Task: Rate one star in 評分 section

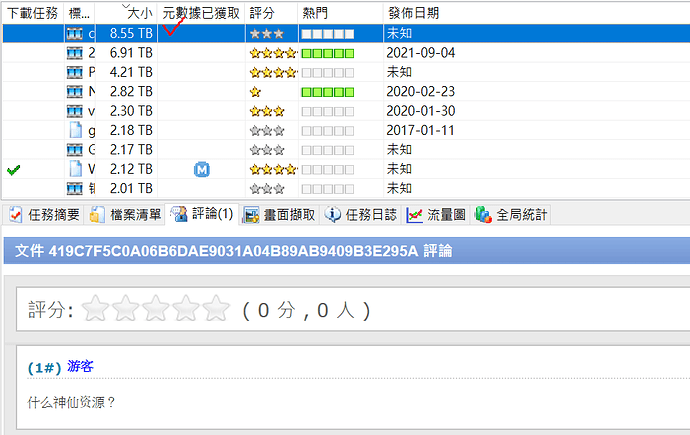Action: click(95, 310)
